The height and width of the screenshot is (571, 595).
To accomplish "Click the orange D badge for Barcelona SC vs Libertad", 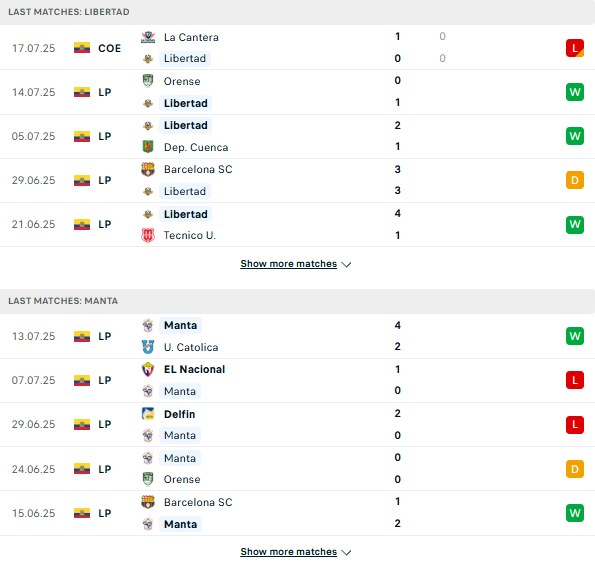I will (575, 180).
